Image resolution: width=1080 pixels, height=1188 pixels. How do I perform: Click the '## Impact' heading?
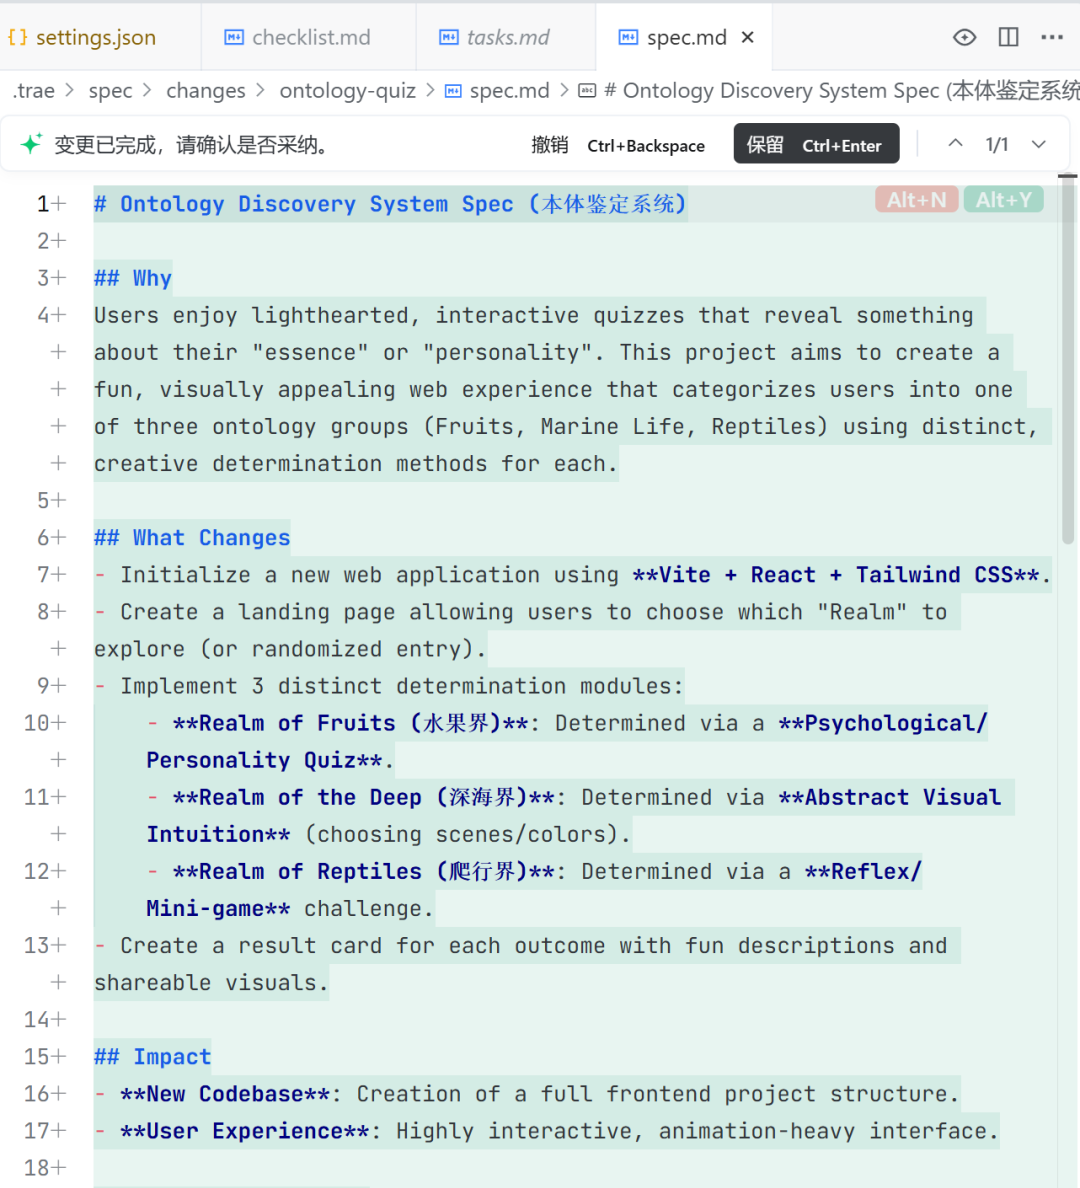pos(152,1057)
